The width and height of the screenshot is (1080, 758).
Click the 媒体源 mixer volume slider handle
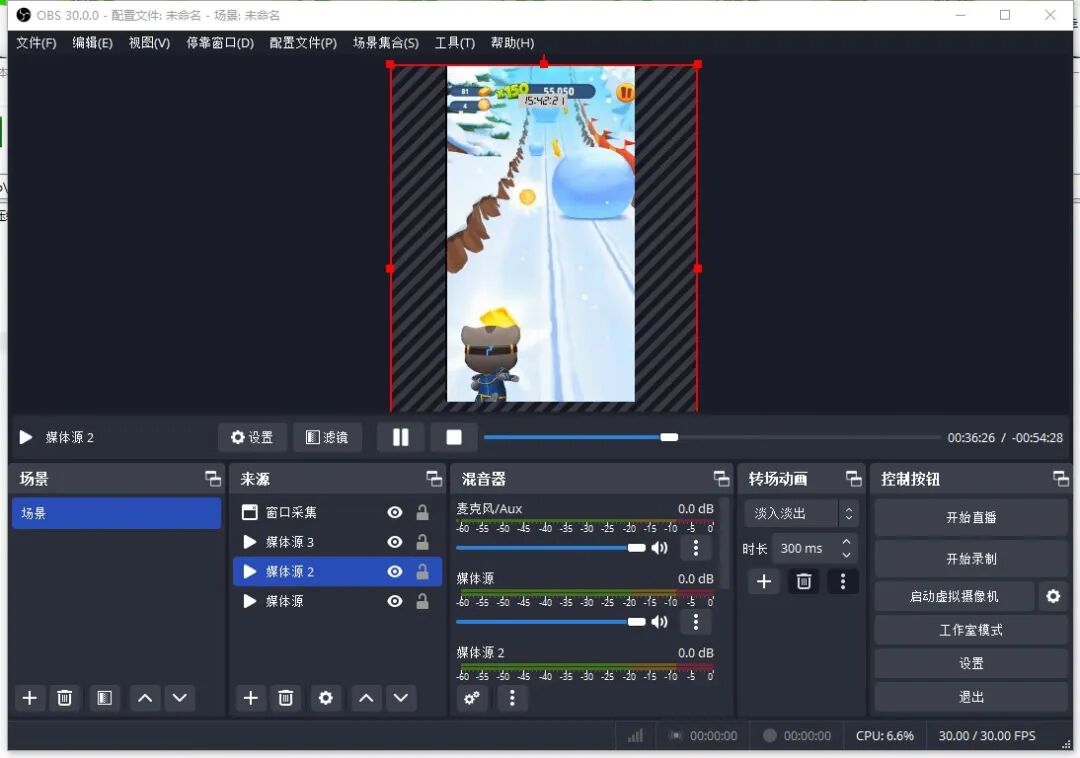click(x=636, y=622)
